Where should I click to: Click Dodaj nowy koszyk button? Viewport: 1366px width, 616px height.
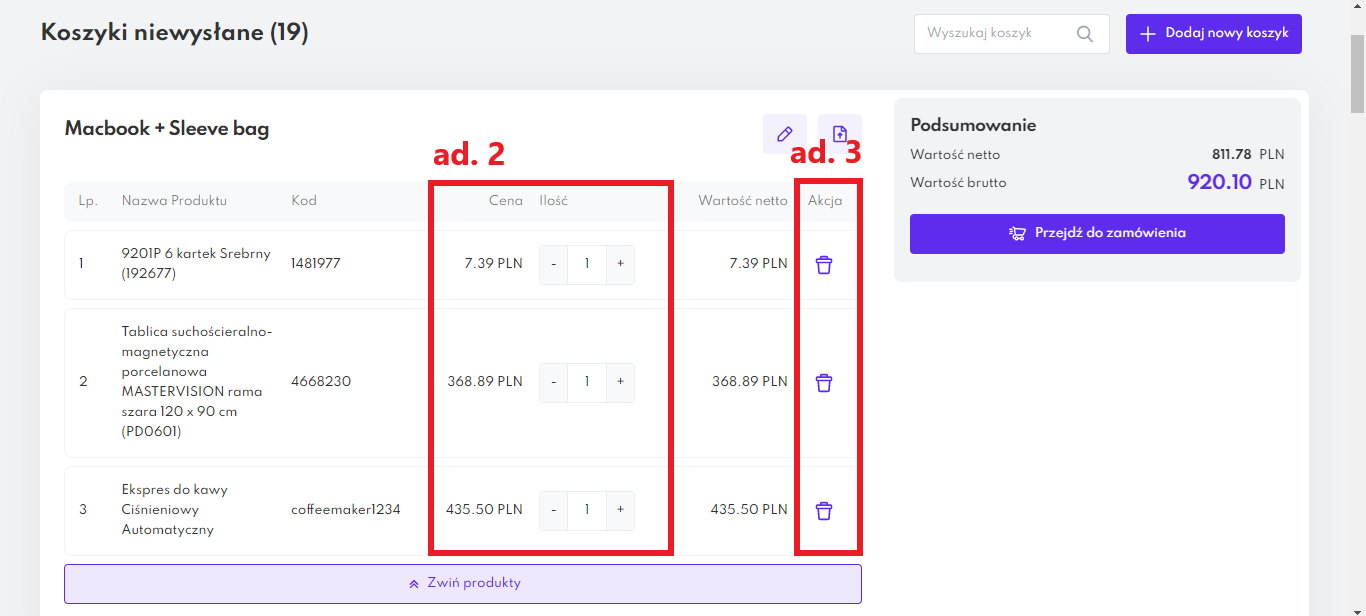(x=1214, y=34)
